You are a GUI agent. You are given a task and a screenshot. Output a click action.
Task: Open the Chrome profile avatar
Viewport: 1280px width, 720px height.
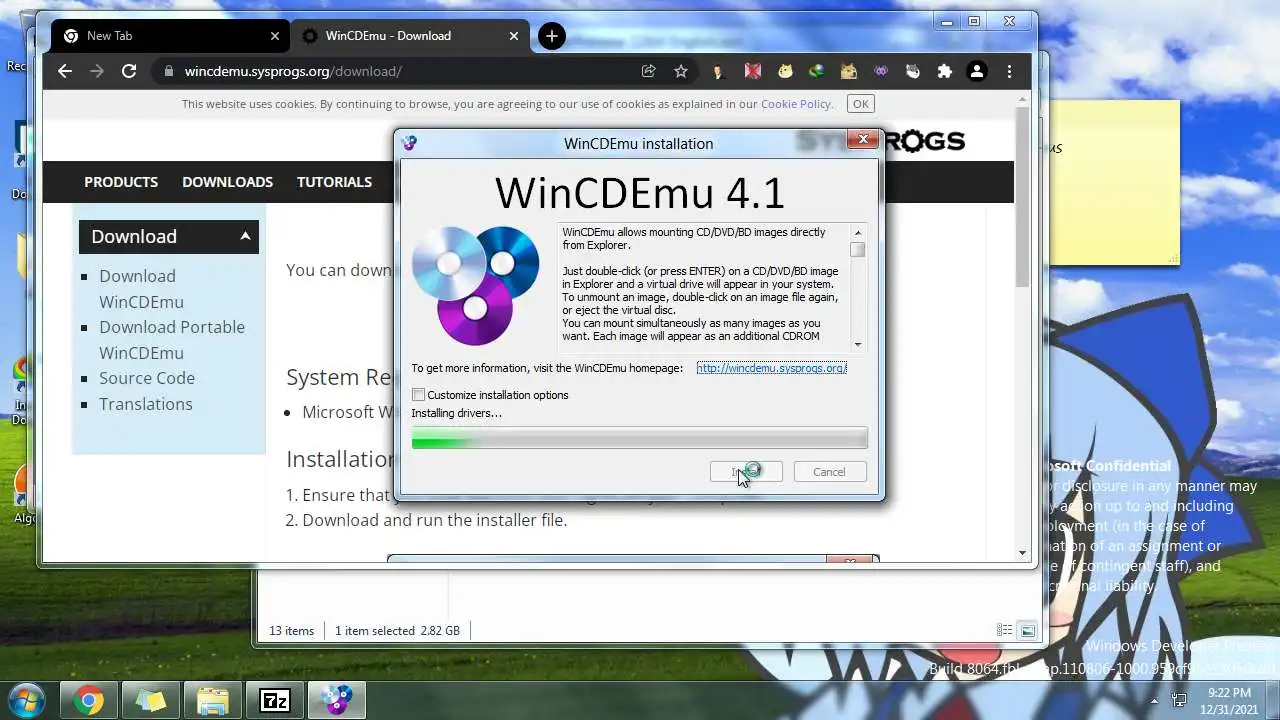pos(977,71)
